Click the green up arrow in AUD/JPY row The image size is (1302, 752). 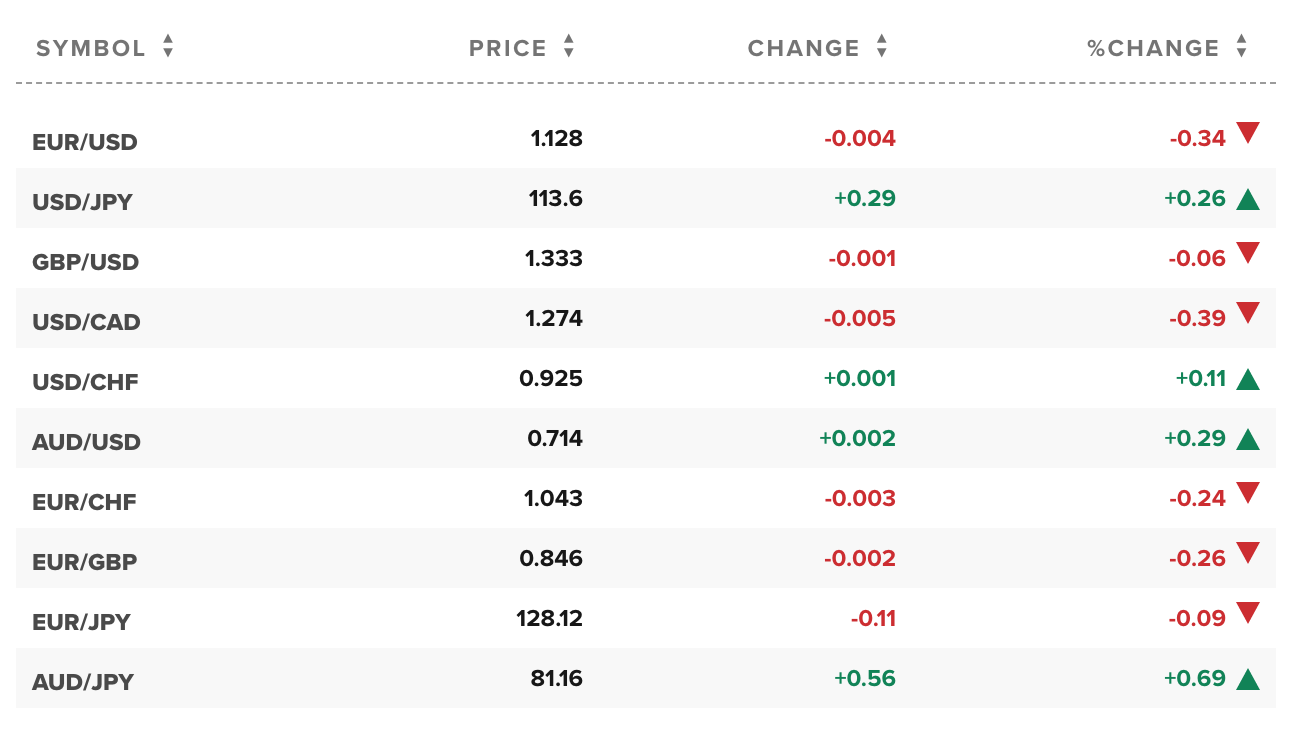(x=1247, y=679)
